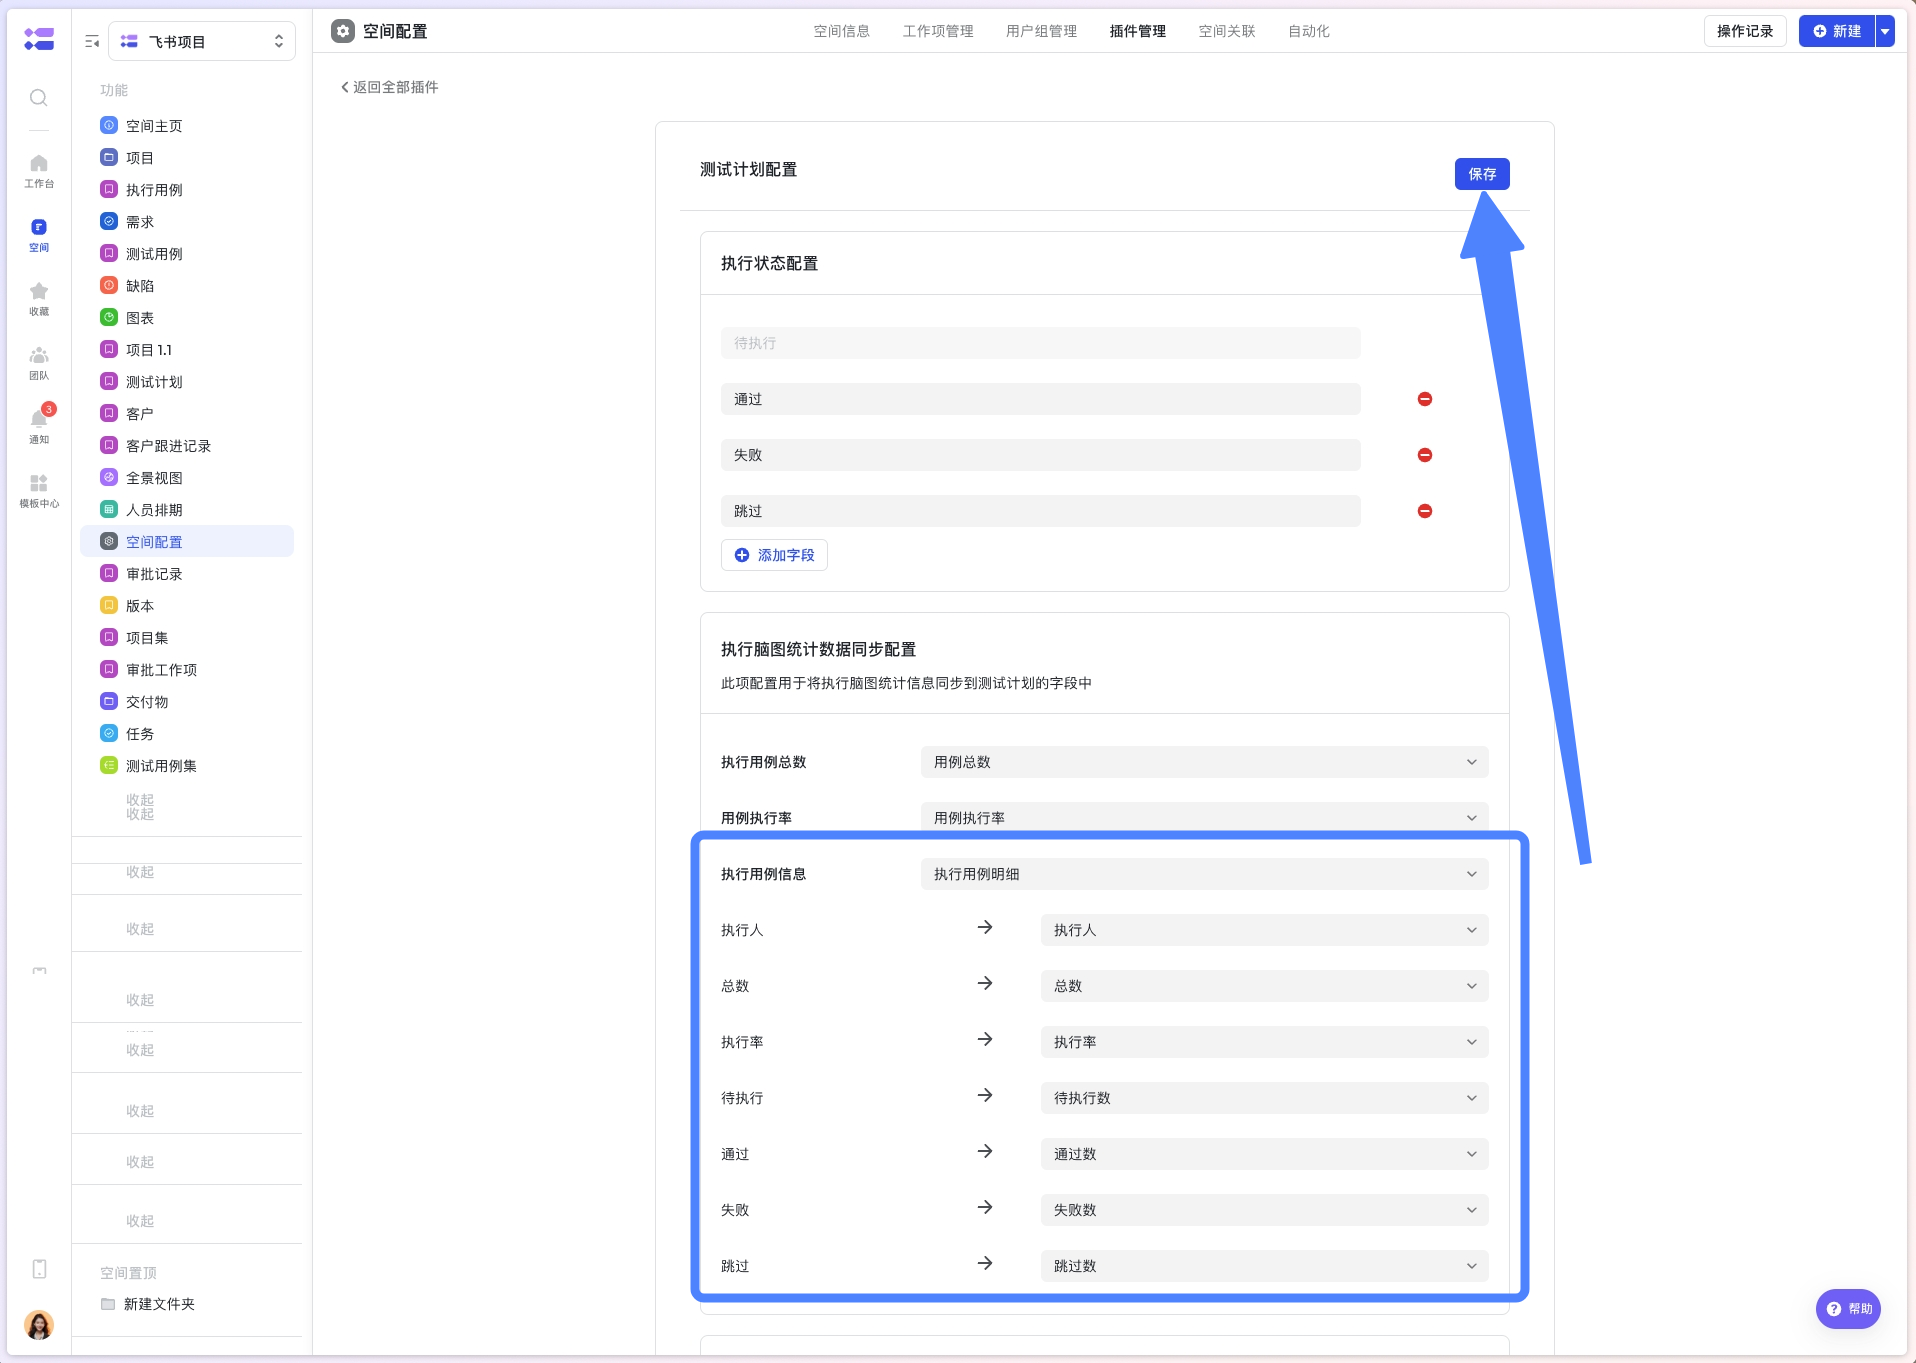Click the 跳过 status input field
This screenshot has width=1916, height=1363.
pos(1040,511)
